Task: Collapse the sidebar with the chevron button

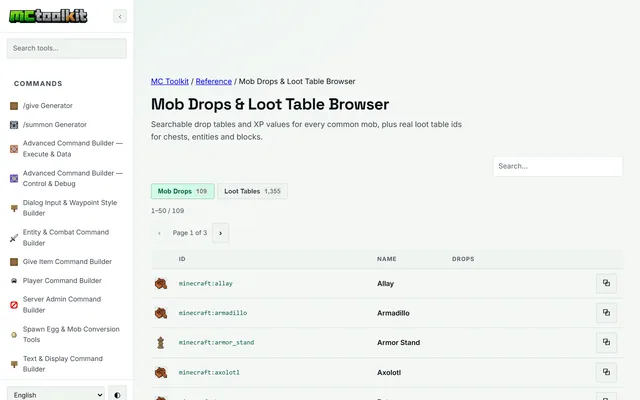Action: pyautogui.click(x=120, y=16)
